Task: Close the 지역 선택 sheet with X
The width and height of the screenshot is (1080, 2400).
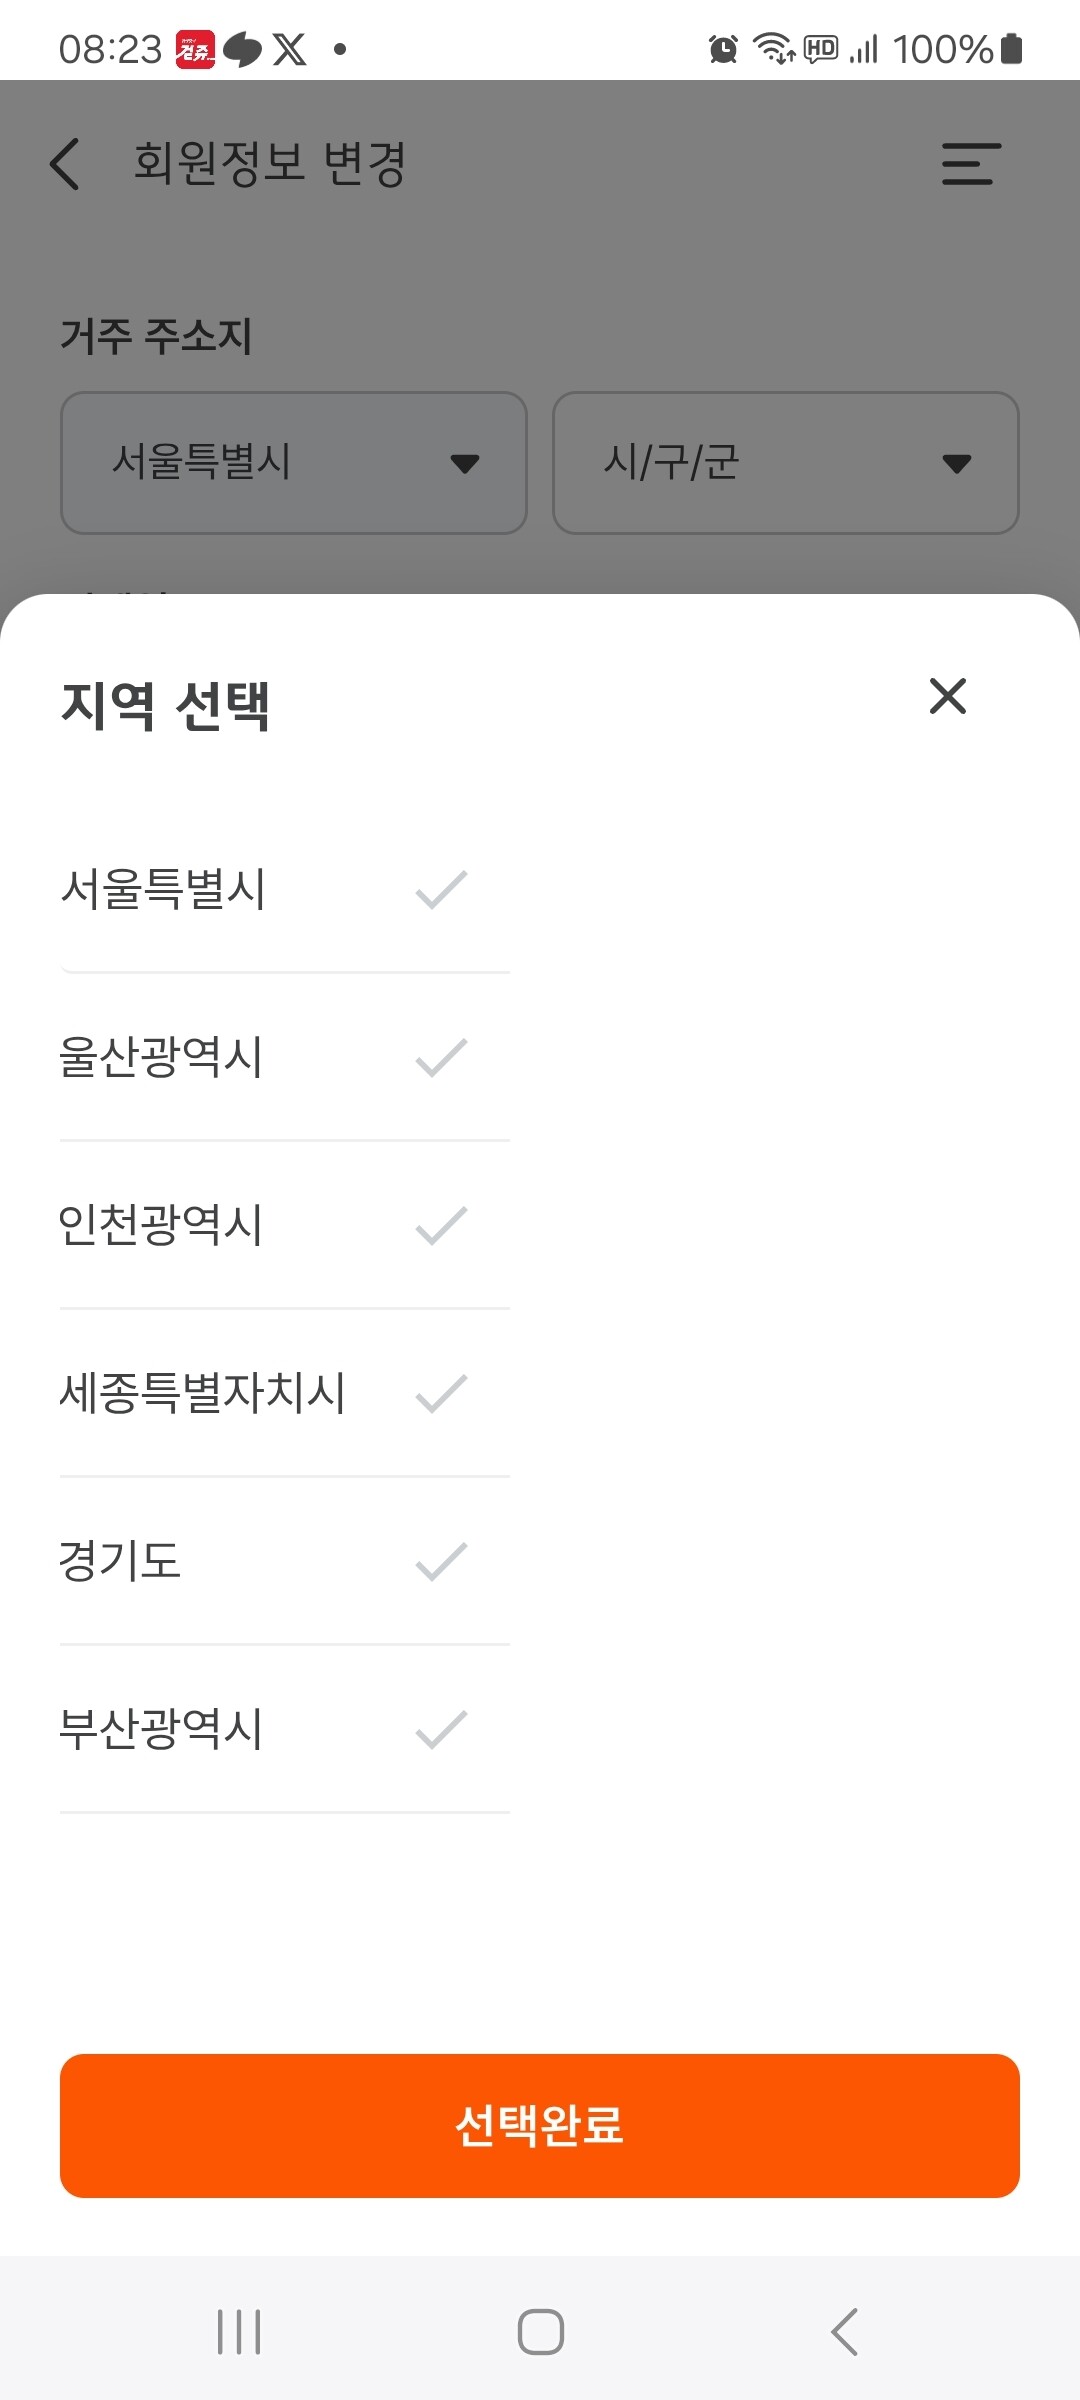Action: point(947,696)
